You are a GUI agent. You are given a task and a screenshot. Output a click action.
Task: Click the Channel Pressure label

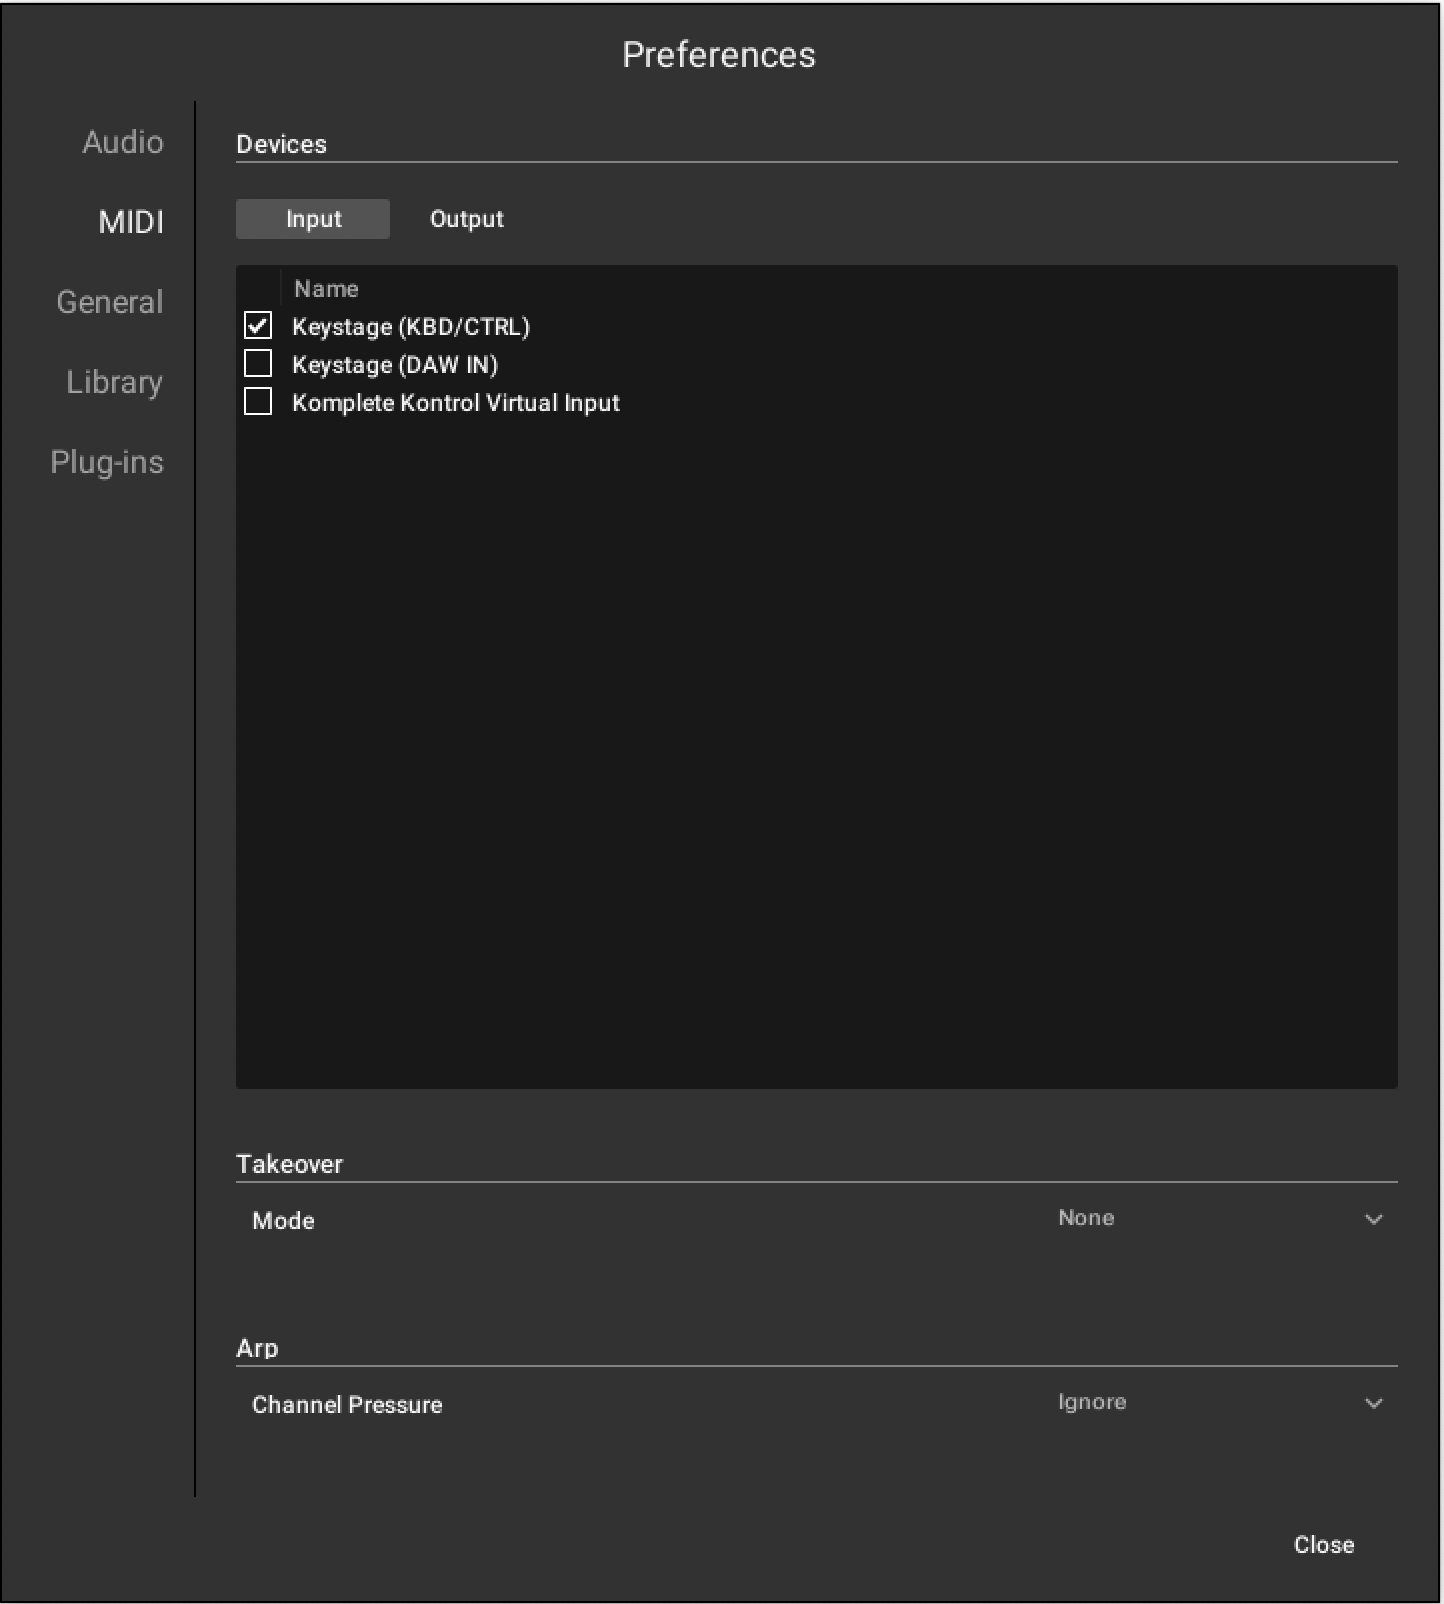click(x=347, y=1405)
